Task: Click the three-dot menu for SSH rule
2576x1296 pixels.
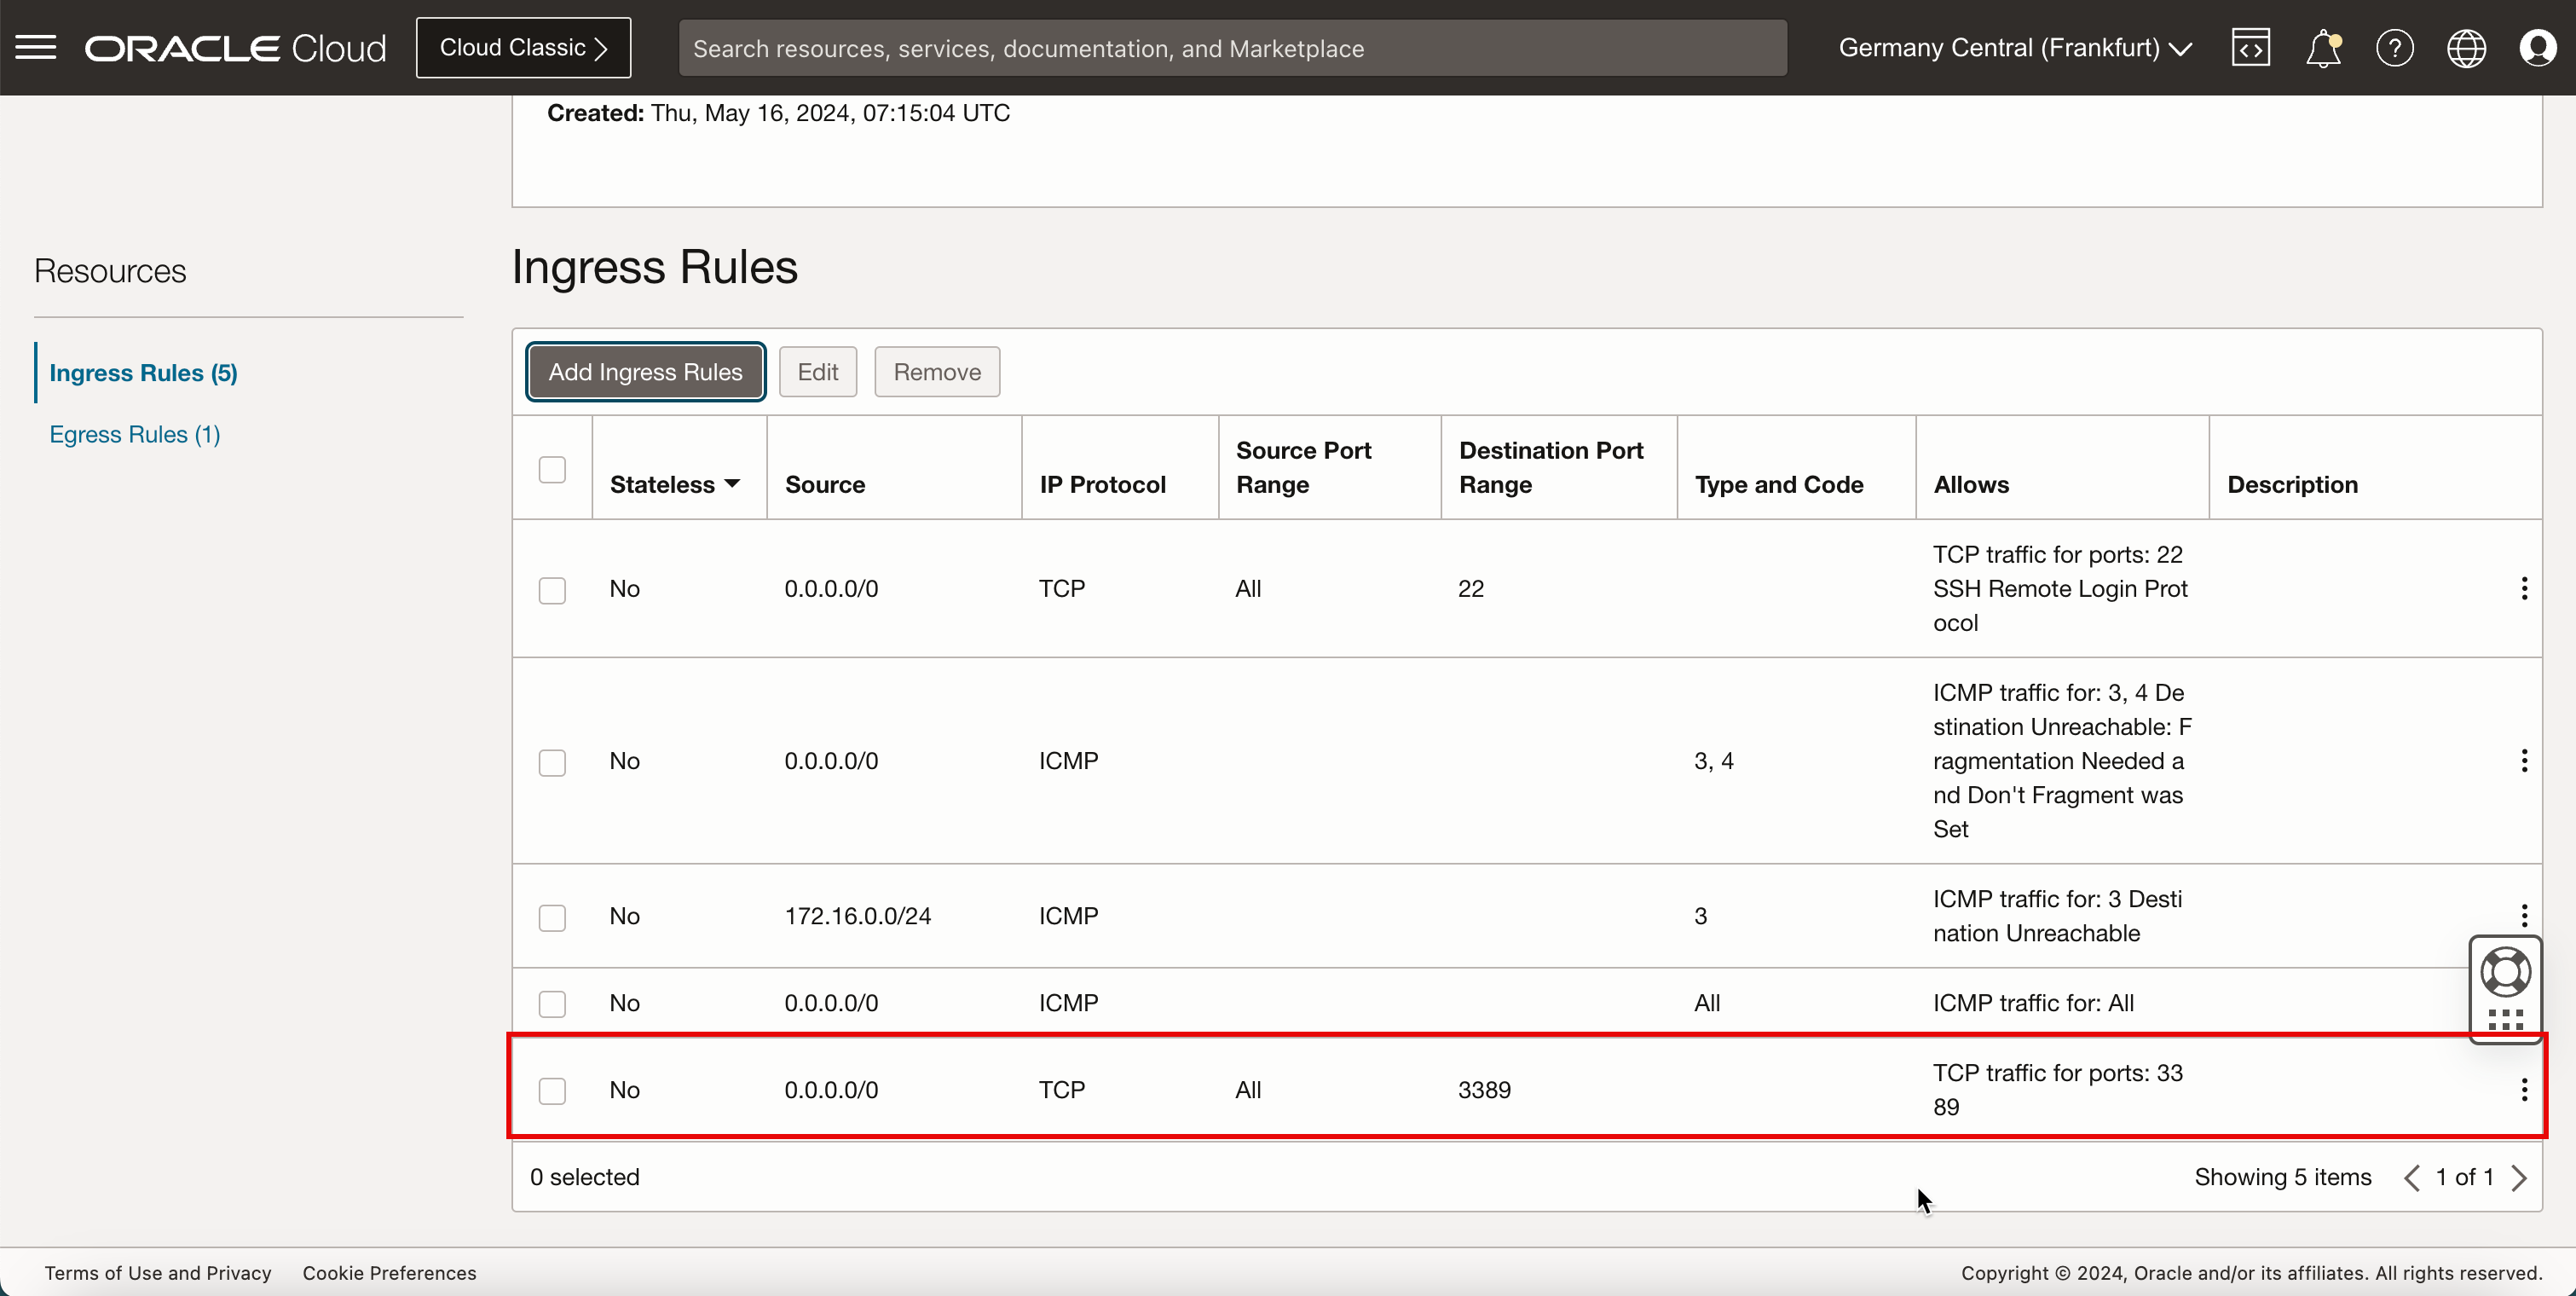Action: point(2525,588)
